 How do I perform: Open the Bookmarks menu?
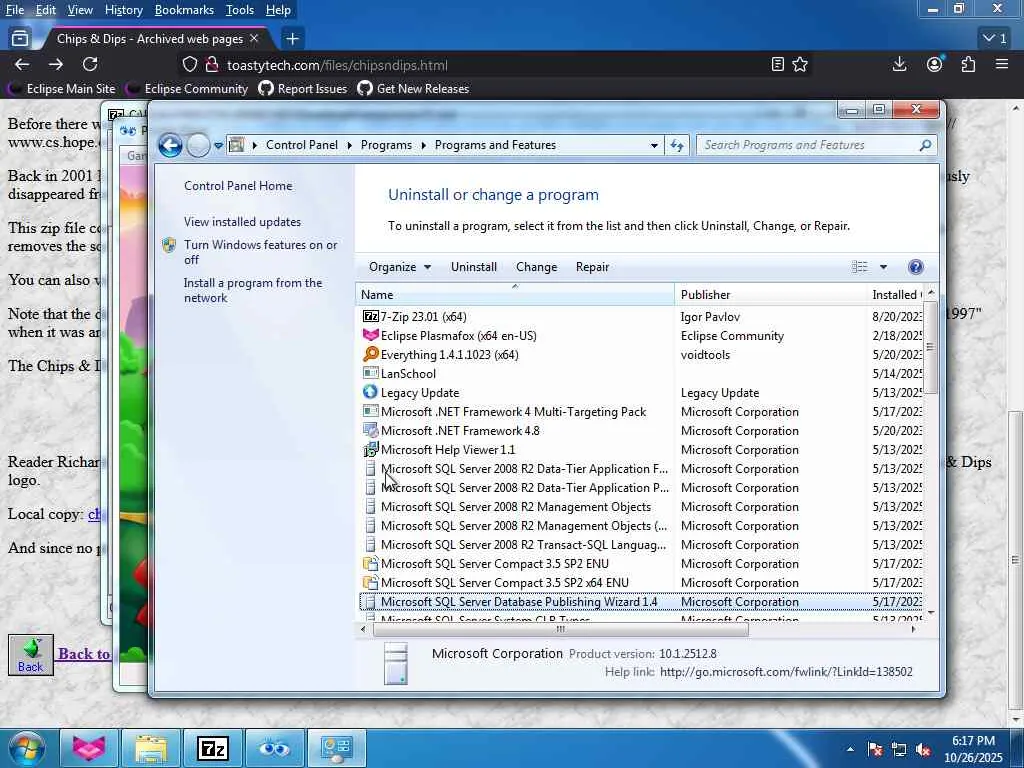[x=184, y=10]
